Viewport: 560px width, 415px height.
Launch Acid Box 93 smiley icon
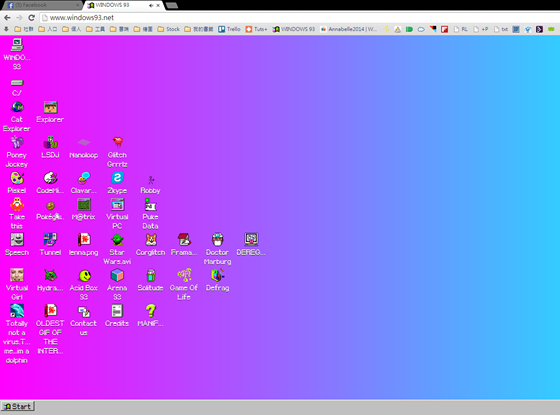point(84,276)
